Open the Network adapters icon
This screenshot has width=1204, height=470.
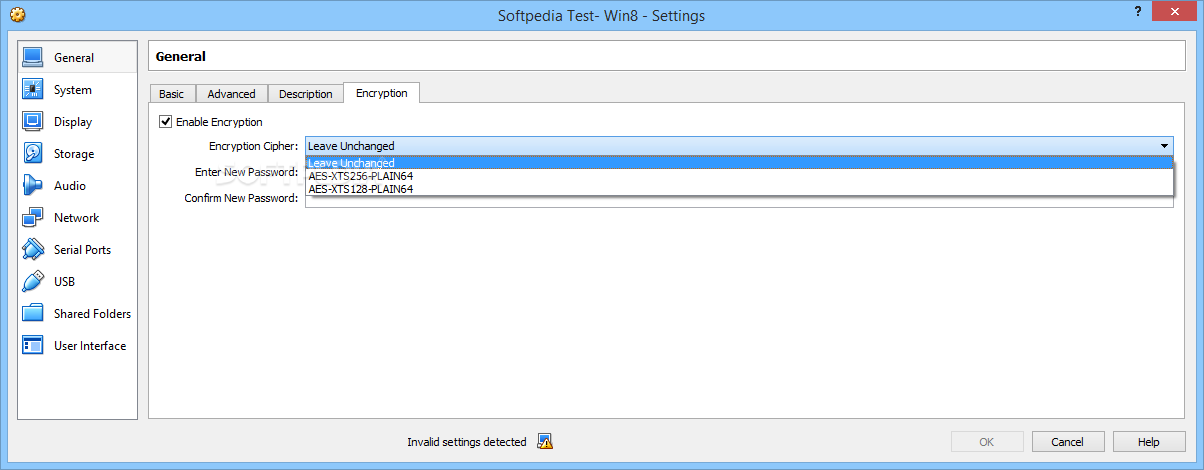(33, 218)
